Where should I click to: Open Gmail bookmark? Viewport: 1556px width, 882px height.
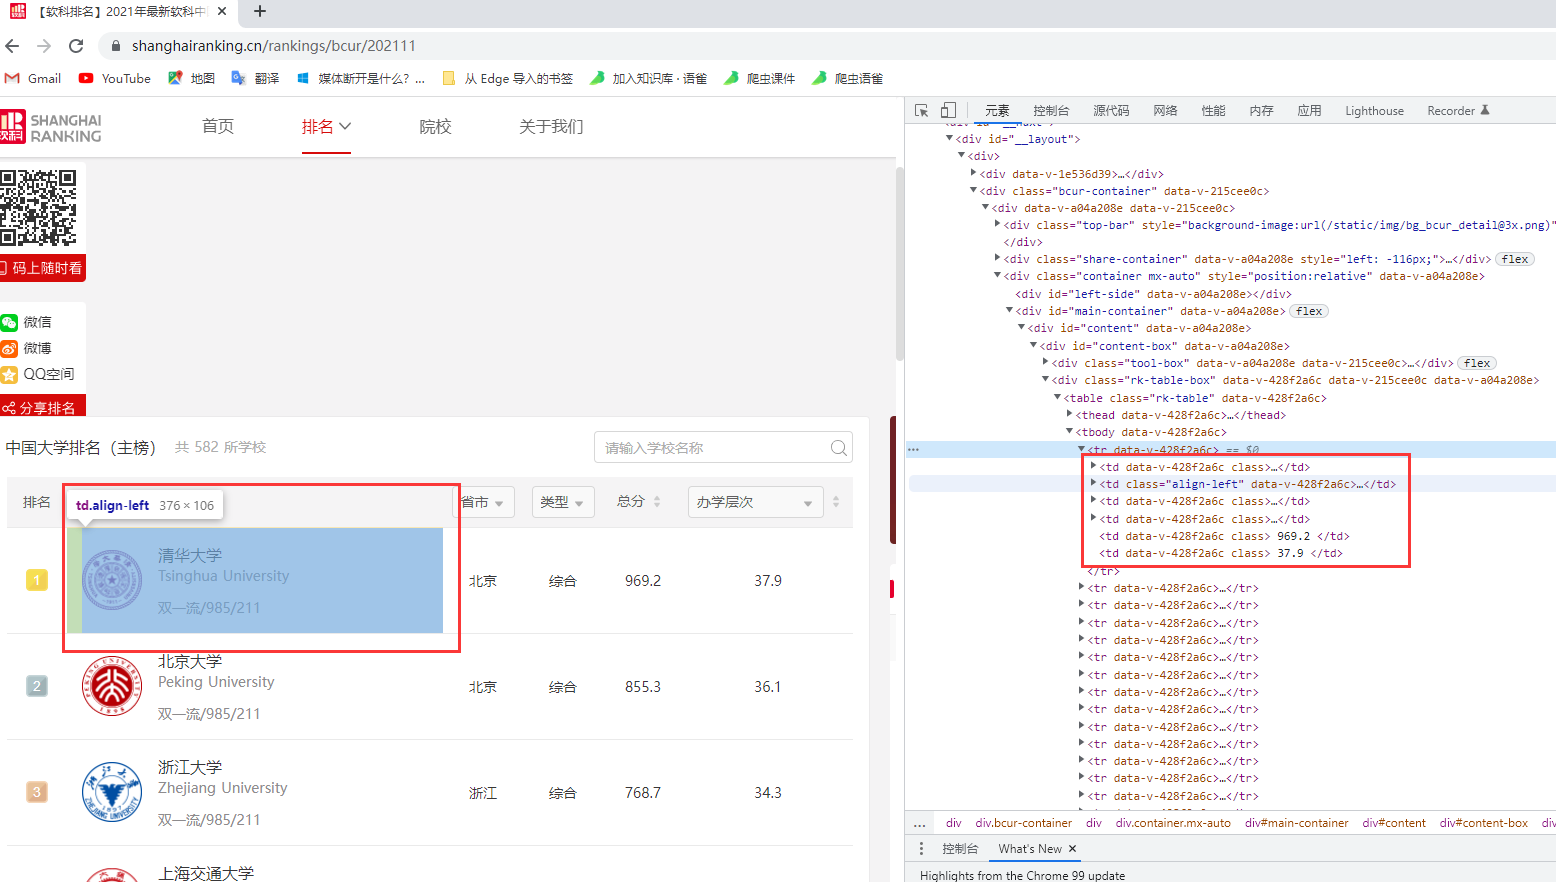pos(33,78)
